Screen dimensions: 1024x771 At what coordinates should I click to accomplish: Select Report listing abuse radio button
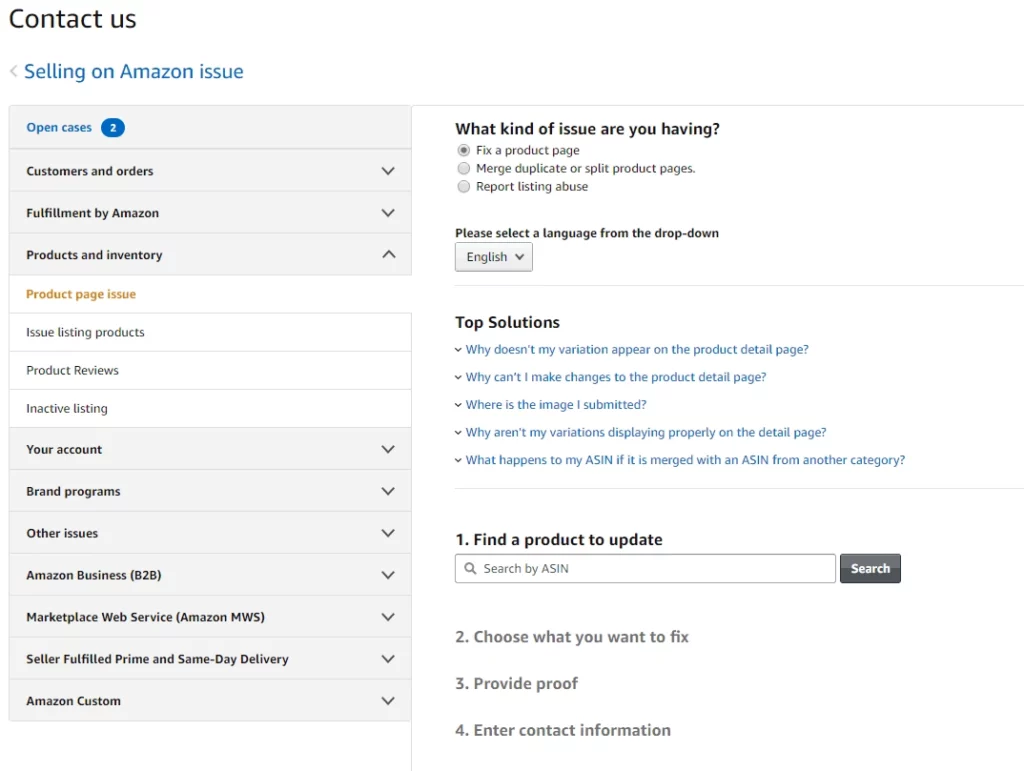(464, 187)
